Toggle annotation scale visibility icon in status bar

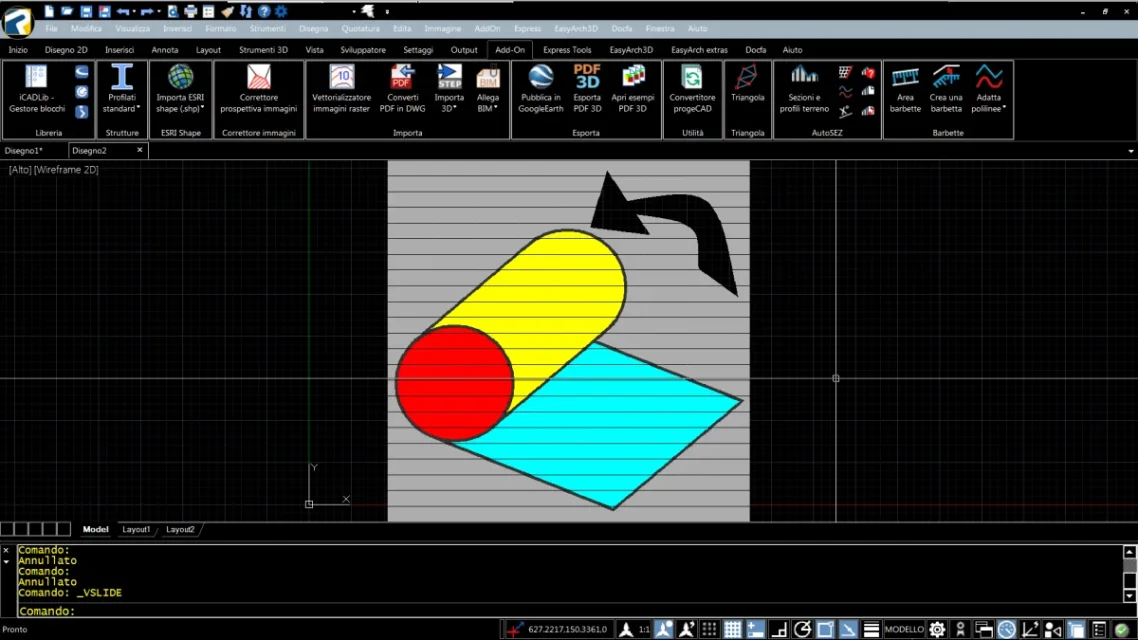[x=663, y=629]
